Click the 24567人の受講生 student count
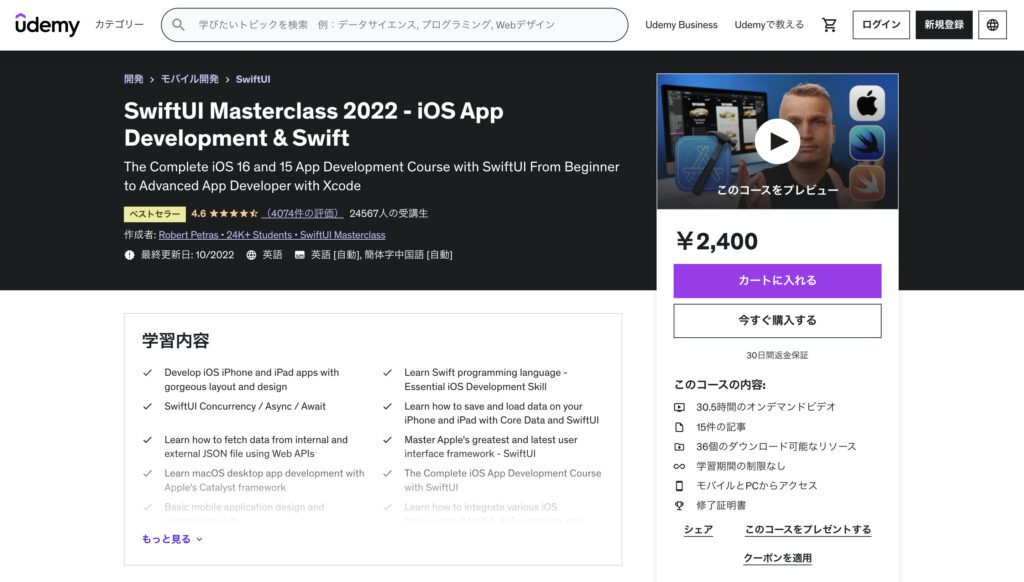Screen dimensions: 1024x582 (x=389, y=214)
